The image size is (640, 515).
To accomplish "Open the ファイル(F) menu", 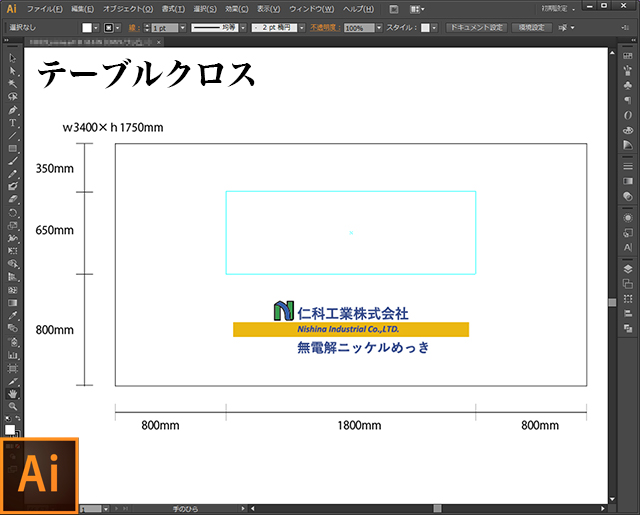I will coord(44,9).
